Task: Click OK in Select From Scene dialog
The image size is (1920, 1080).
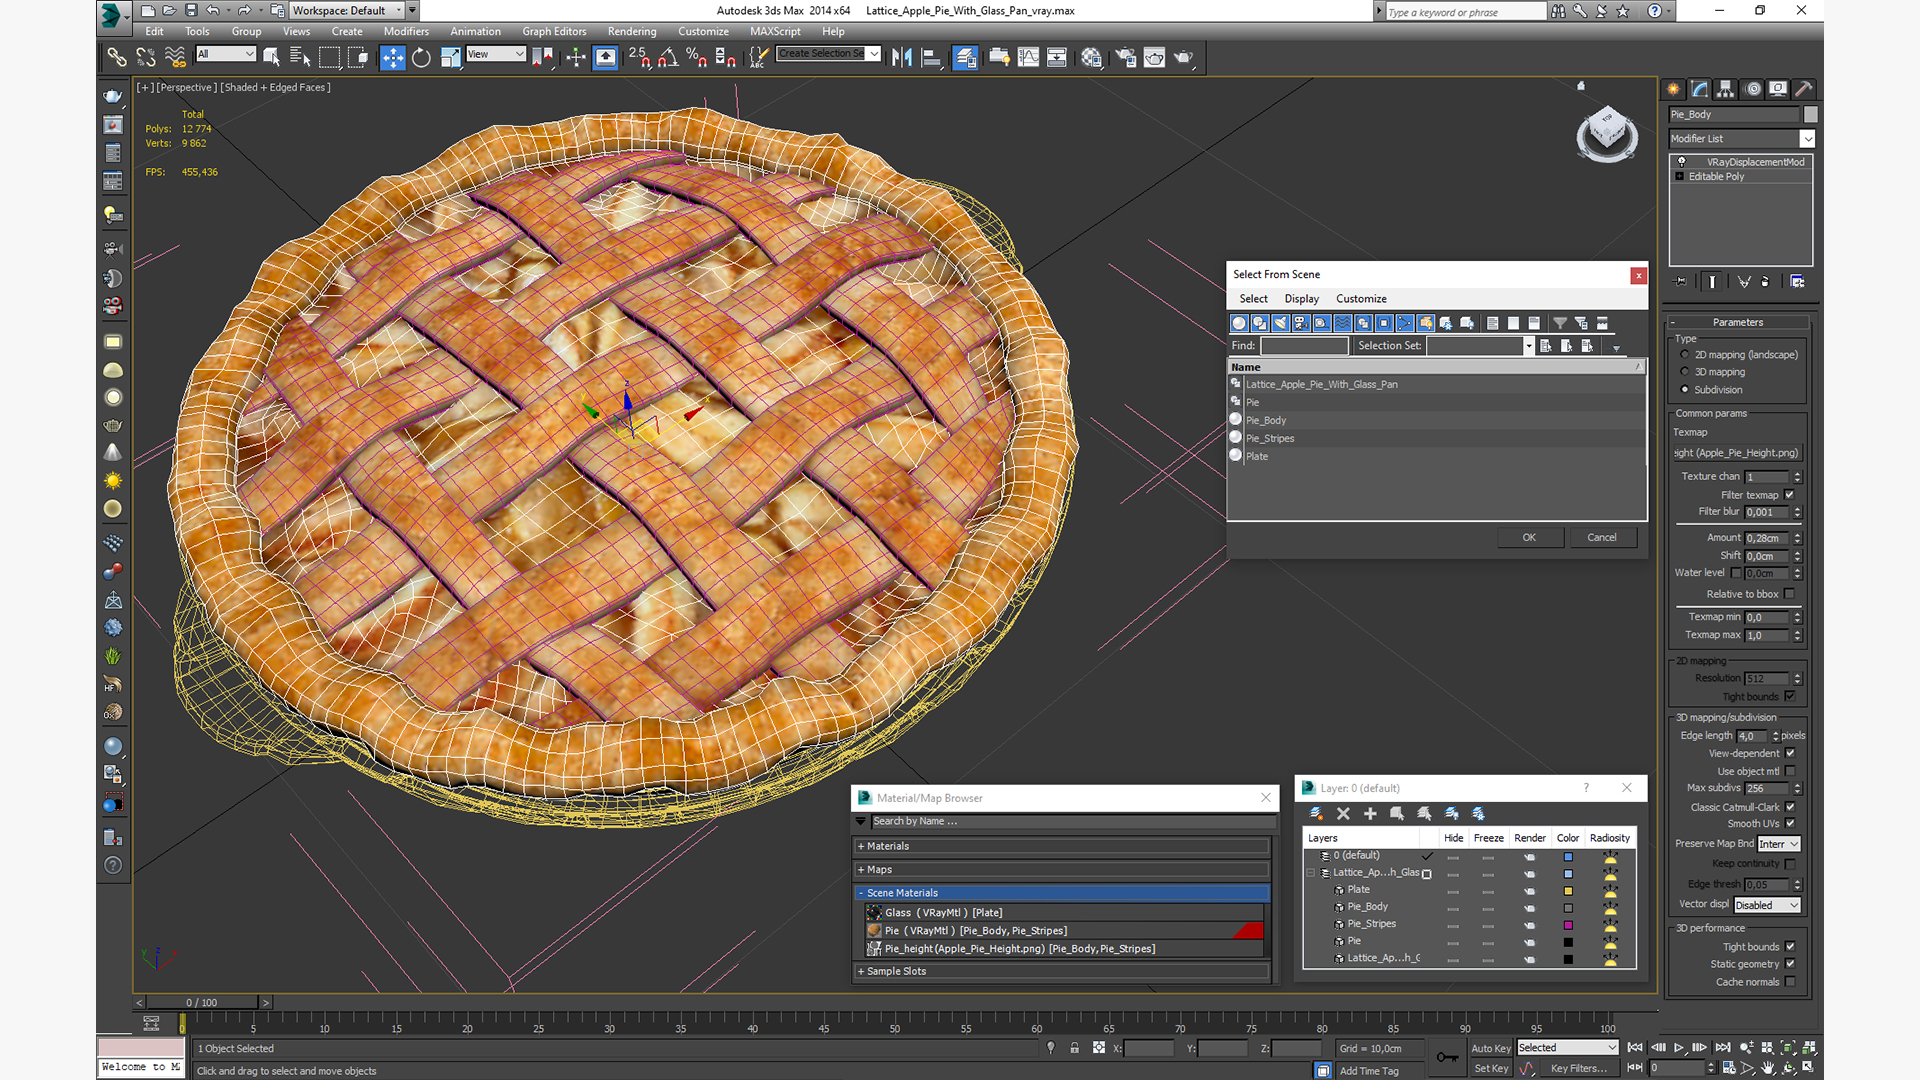Action: coord(1529,538)
